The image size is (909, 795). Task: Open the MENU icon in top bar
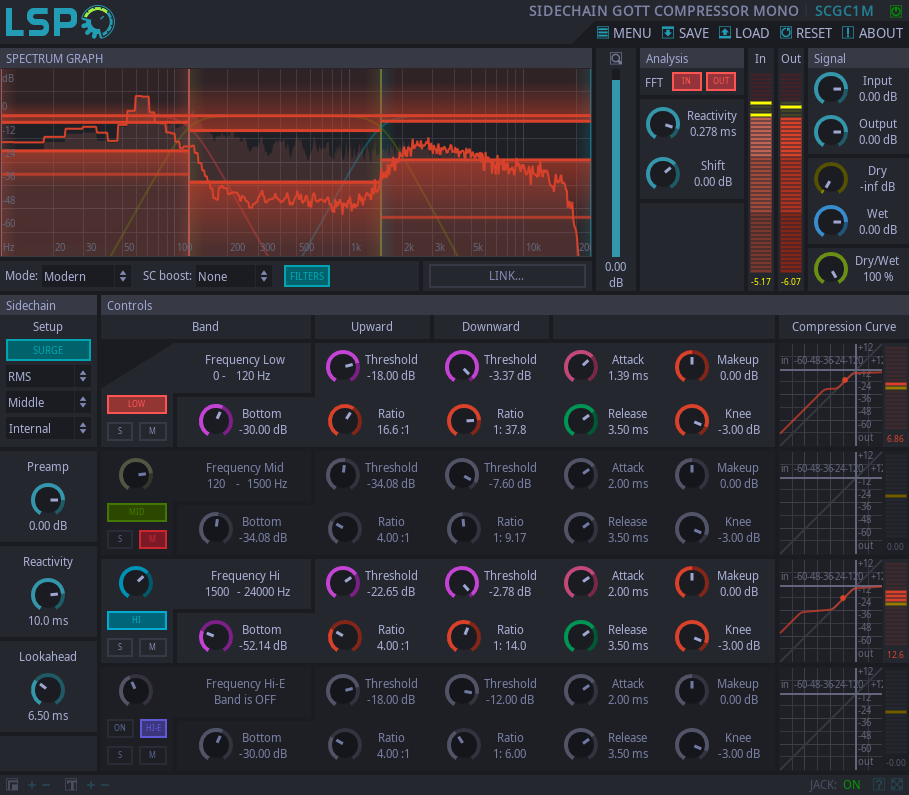tap(603, 32)
